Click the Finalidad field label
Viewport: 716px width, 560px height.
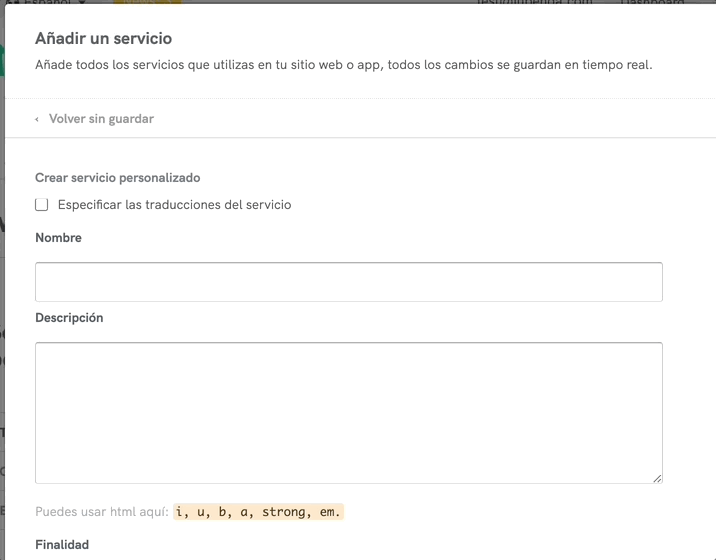click(x=62, y=545)
